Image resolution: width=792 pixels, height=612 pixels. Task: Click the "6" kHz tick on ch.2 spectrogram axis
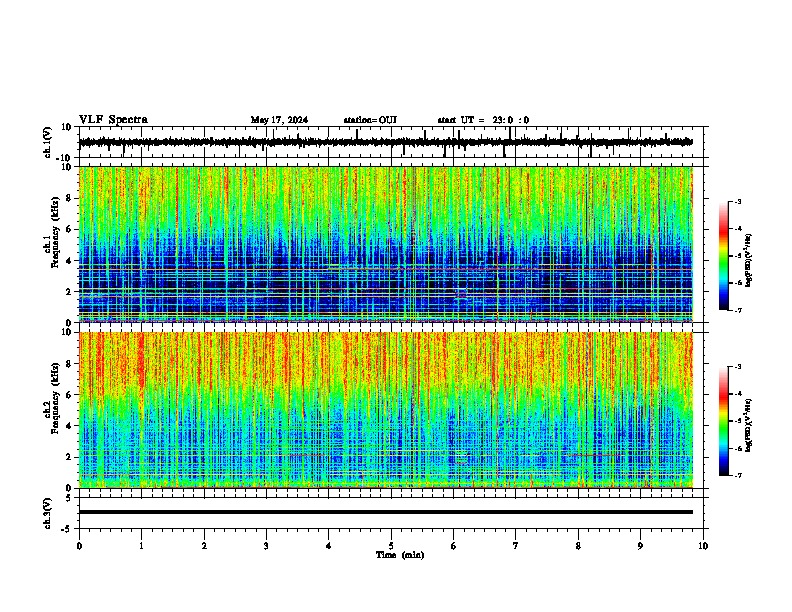coord(69,395)
